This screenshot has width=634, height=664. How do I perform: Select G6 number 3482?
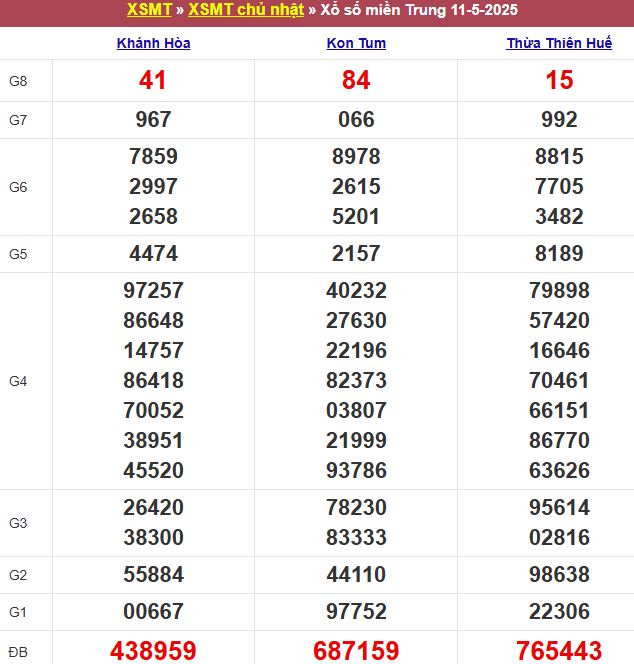coord(559,216)
